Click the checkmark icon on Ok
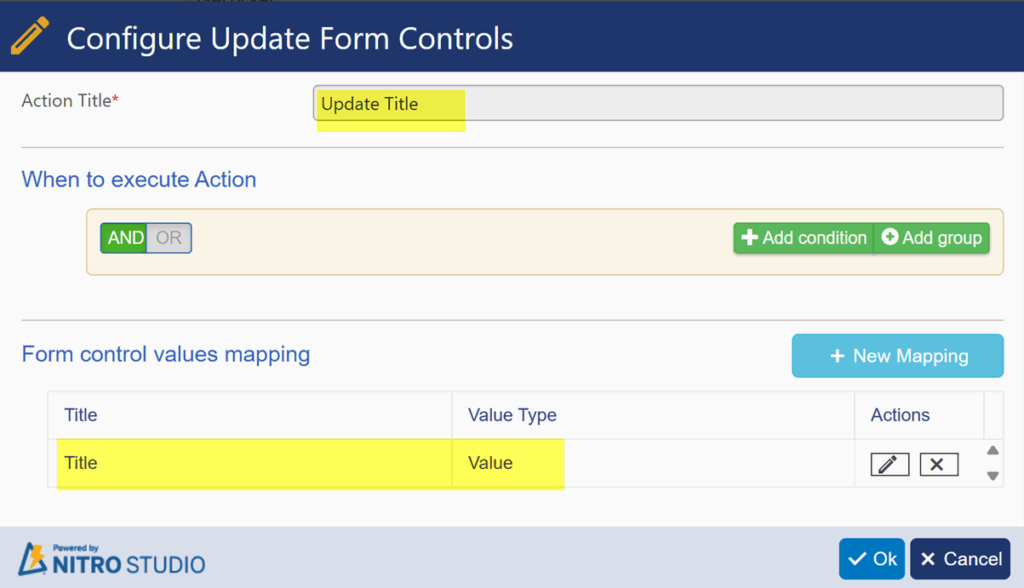This screenshot has width=1024, height=588. point(857,559)
